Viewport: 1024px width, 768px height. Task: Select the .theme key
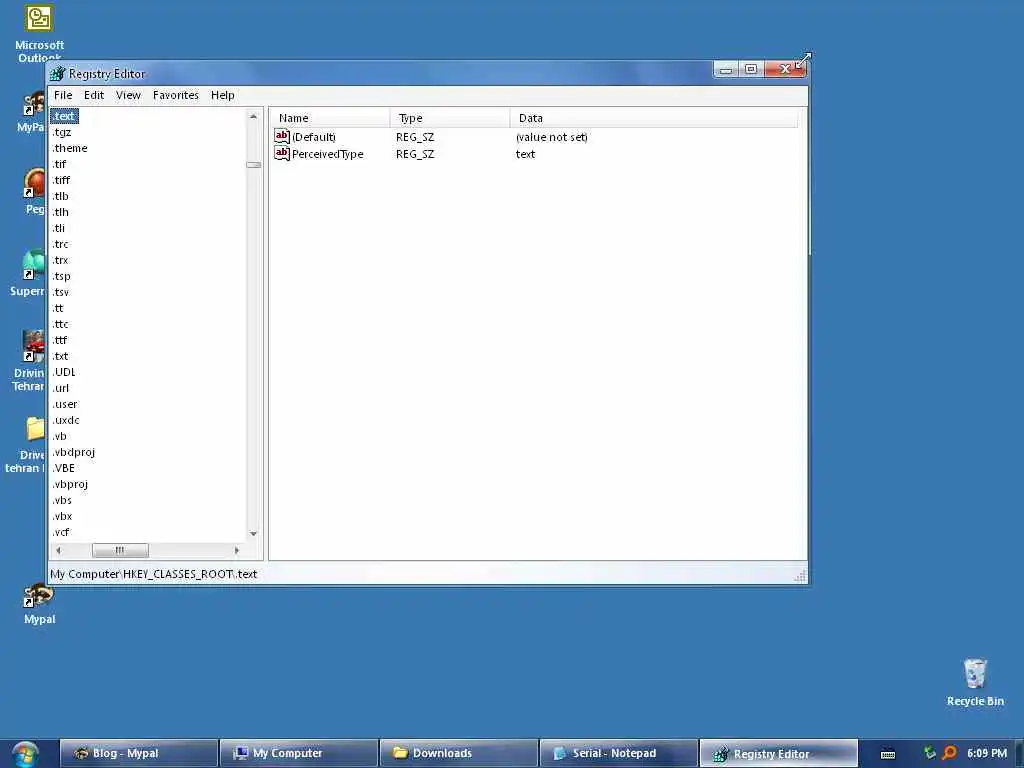click(69, 148)
